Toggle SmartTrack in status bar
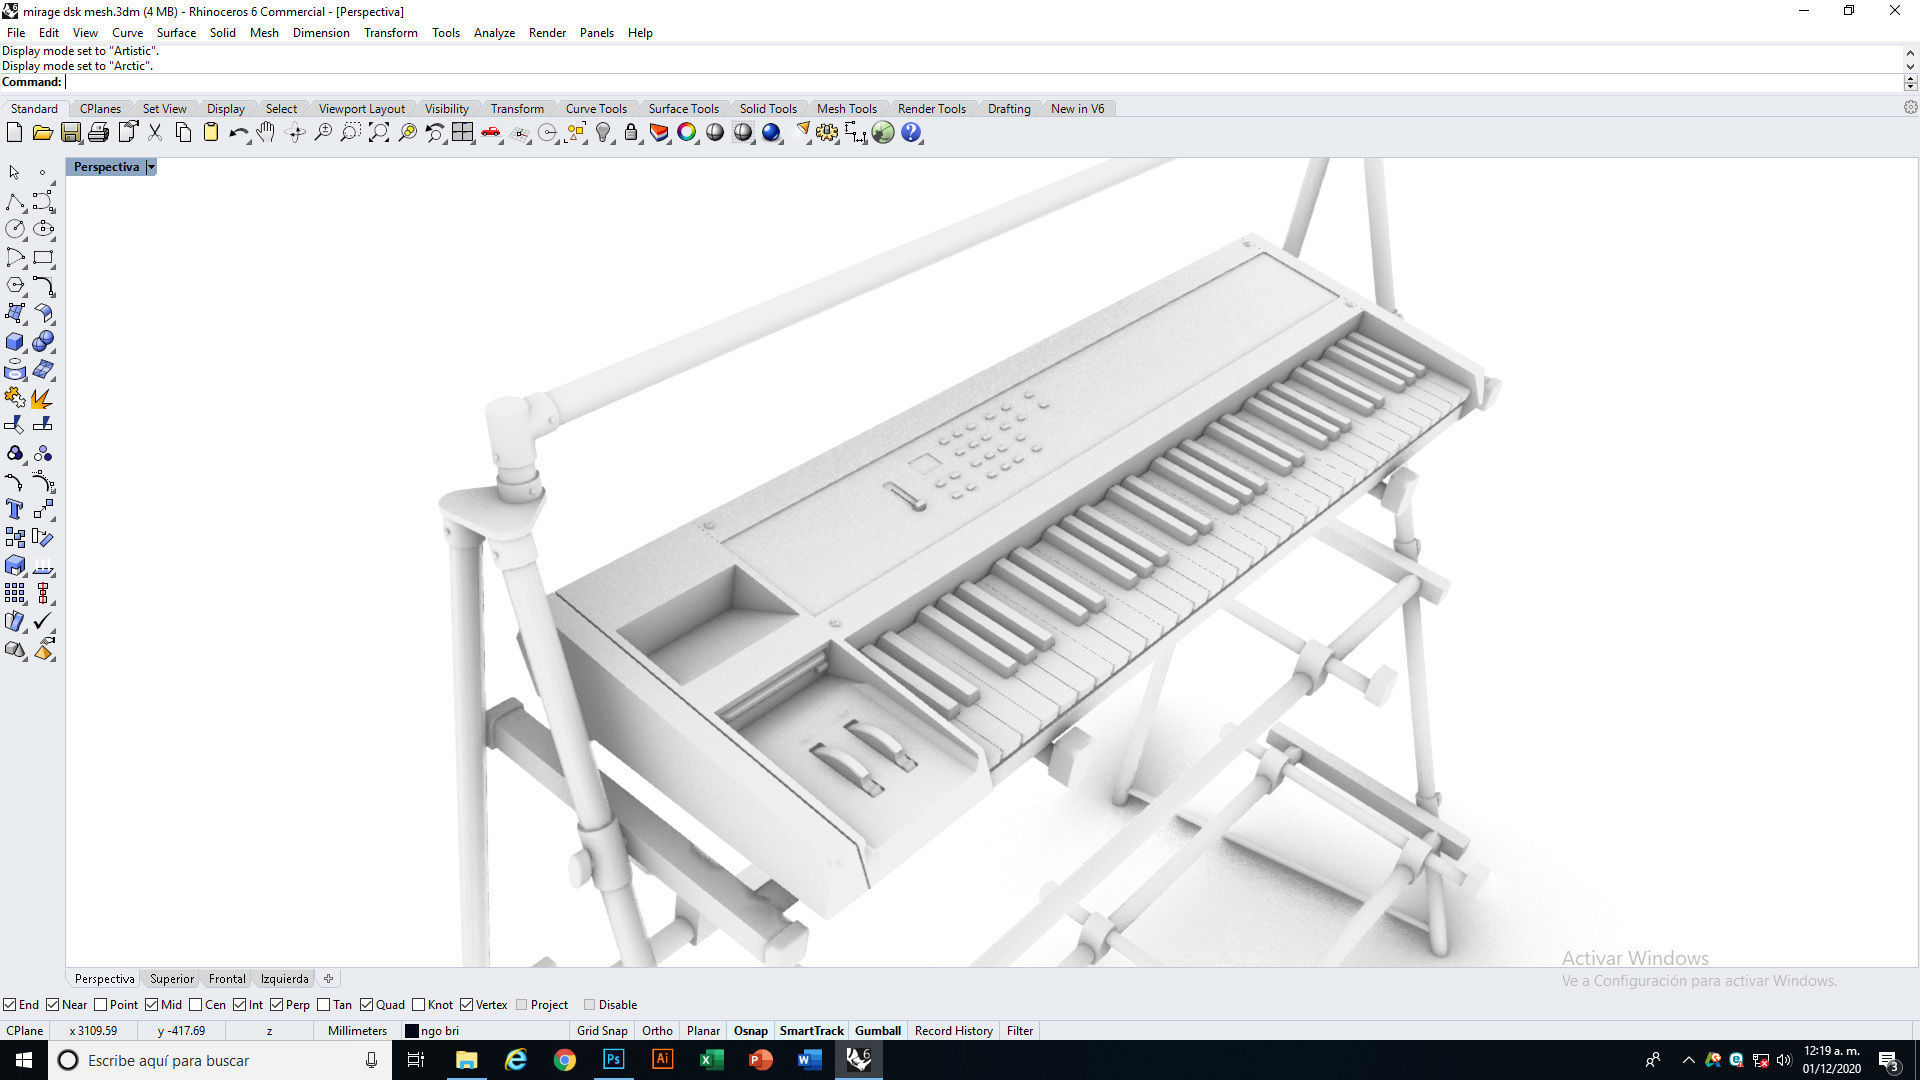 [x=812, y=1030]
